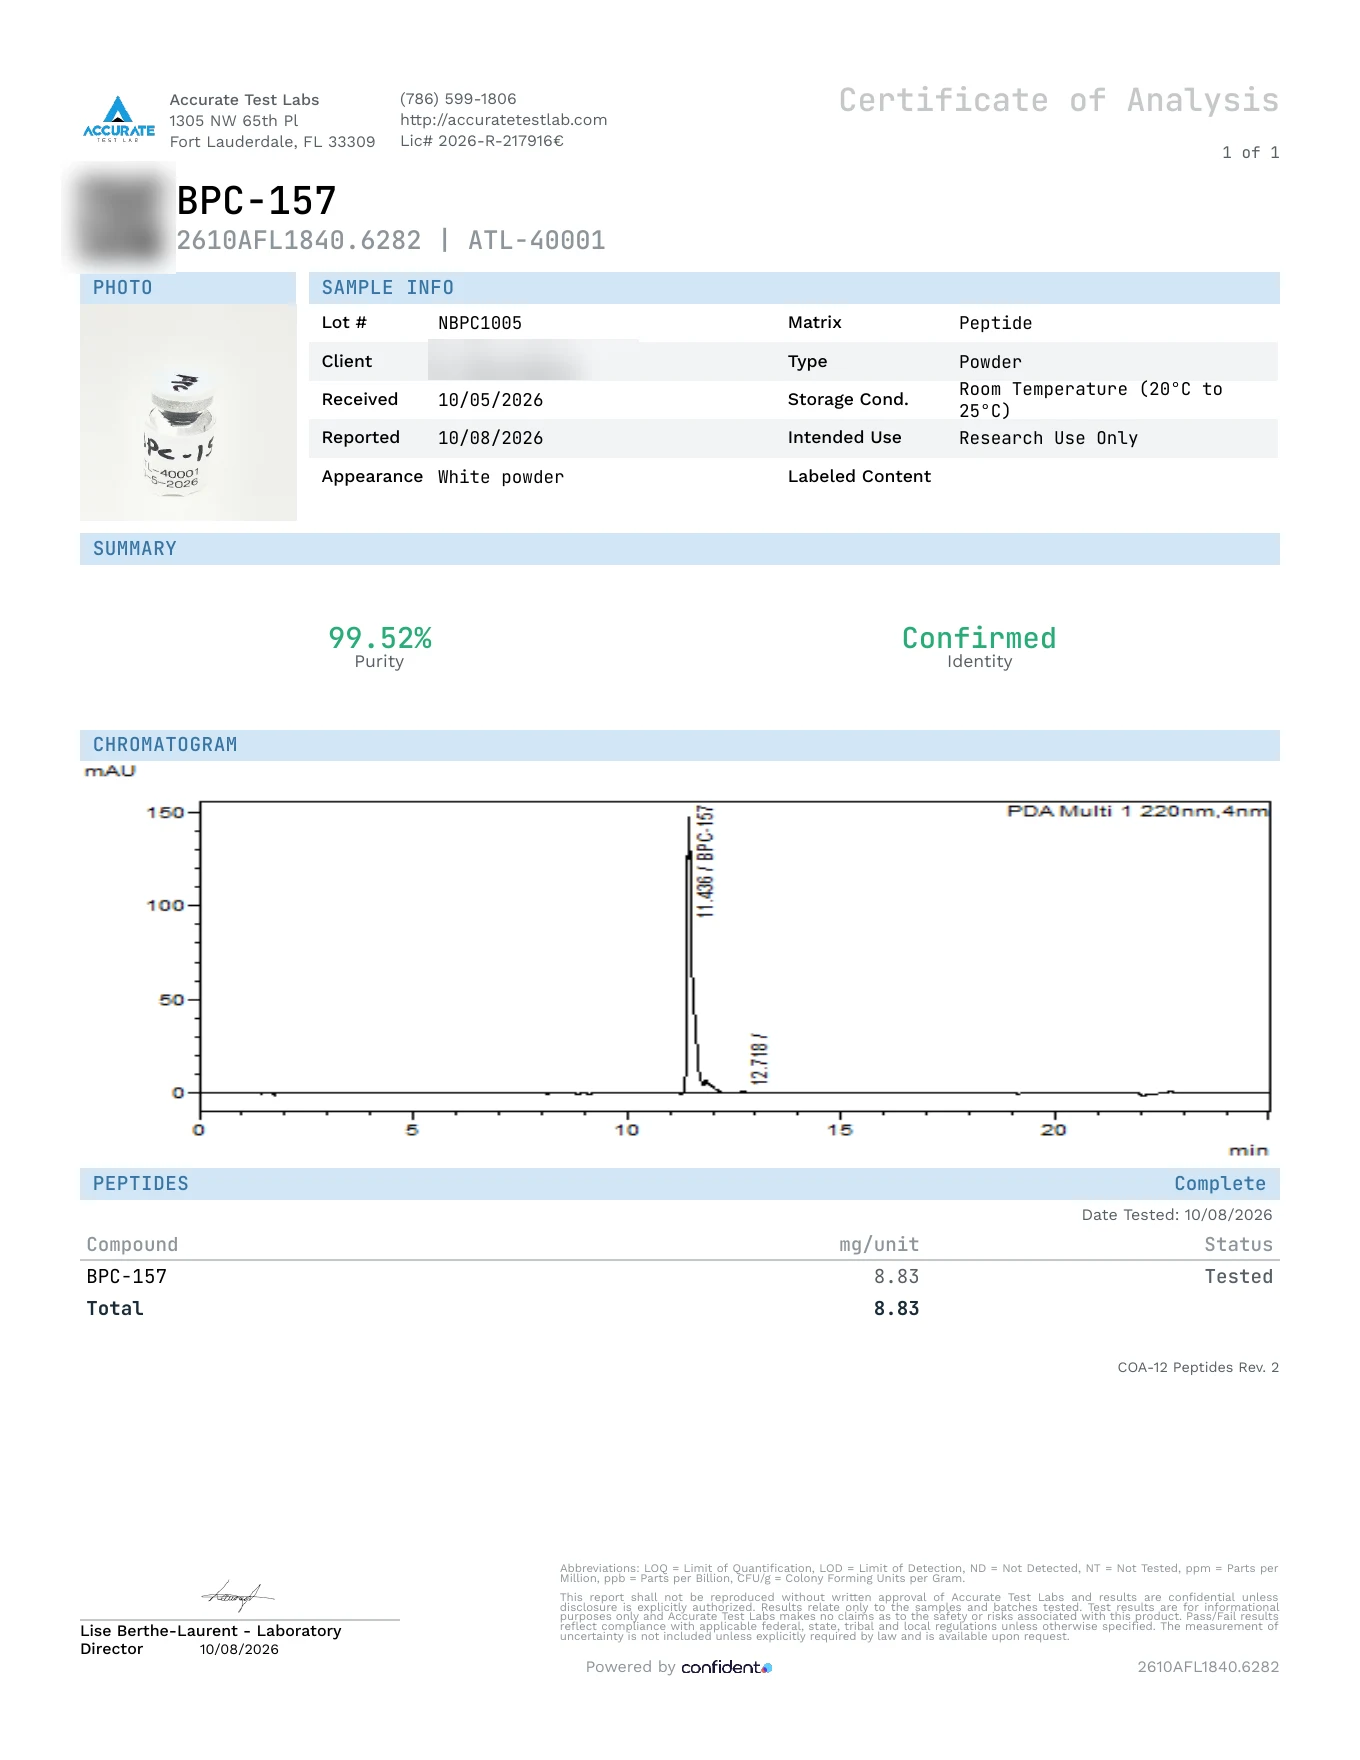Viewport: 1360px width, 1760px height.
Task: Click the 11.436 / BPC-157 peak label
Action: coord(706,861)
